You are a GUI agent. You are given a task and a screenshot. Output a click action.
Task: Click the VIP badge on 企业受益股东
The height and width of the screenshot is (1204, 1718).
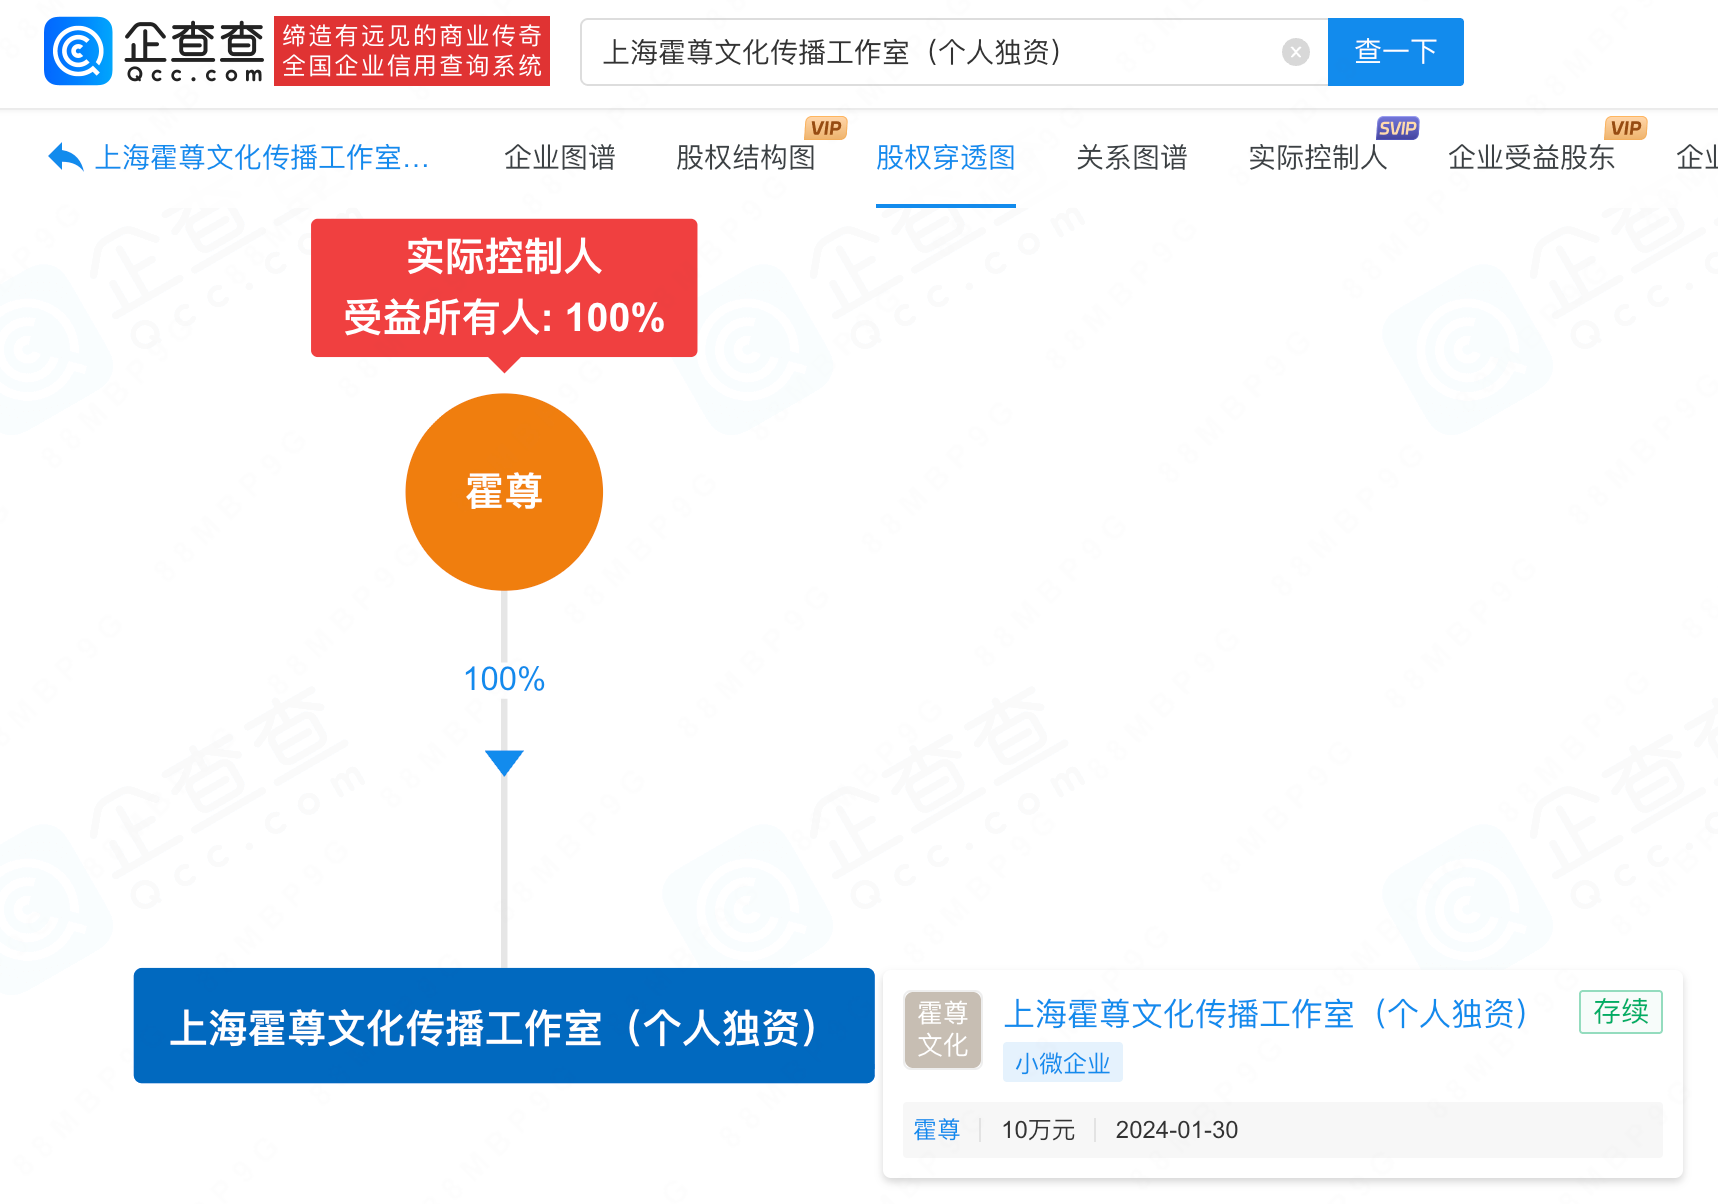coord(1625,128)
